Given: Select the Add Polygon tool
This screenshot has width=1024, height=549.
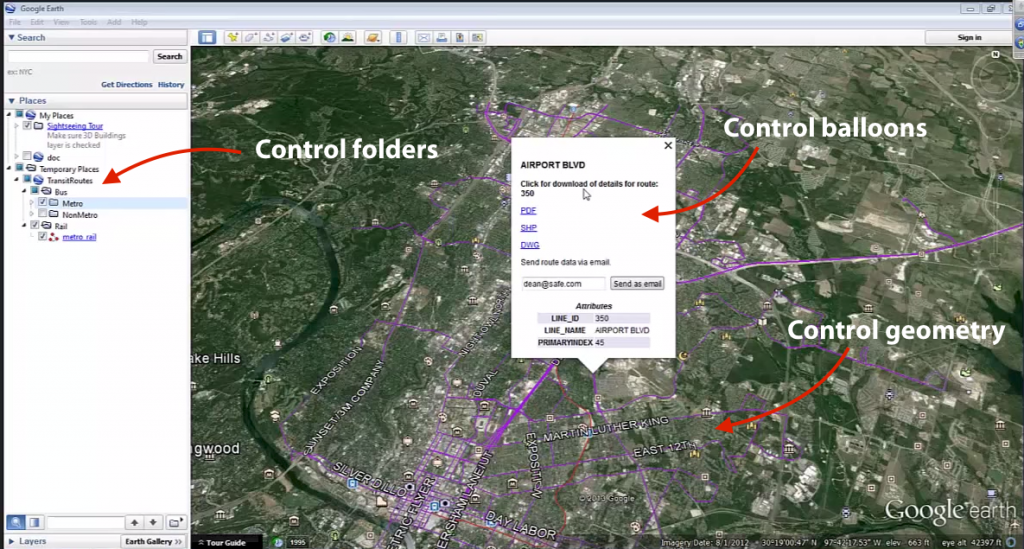Looking at the screenshot, I should pyautogui.click(x=251, y=38).
